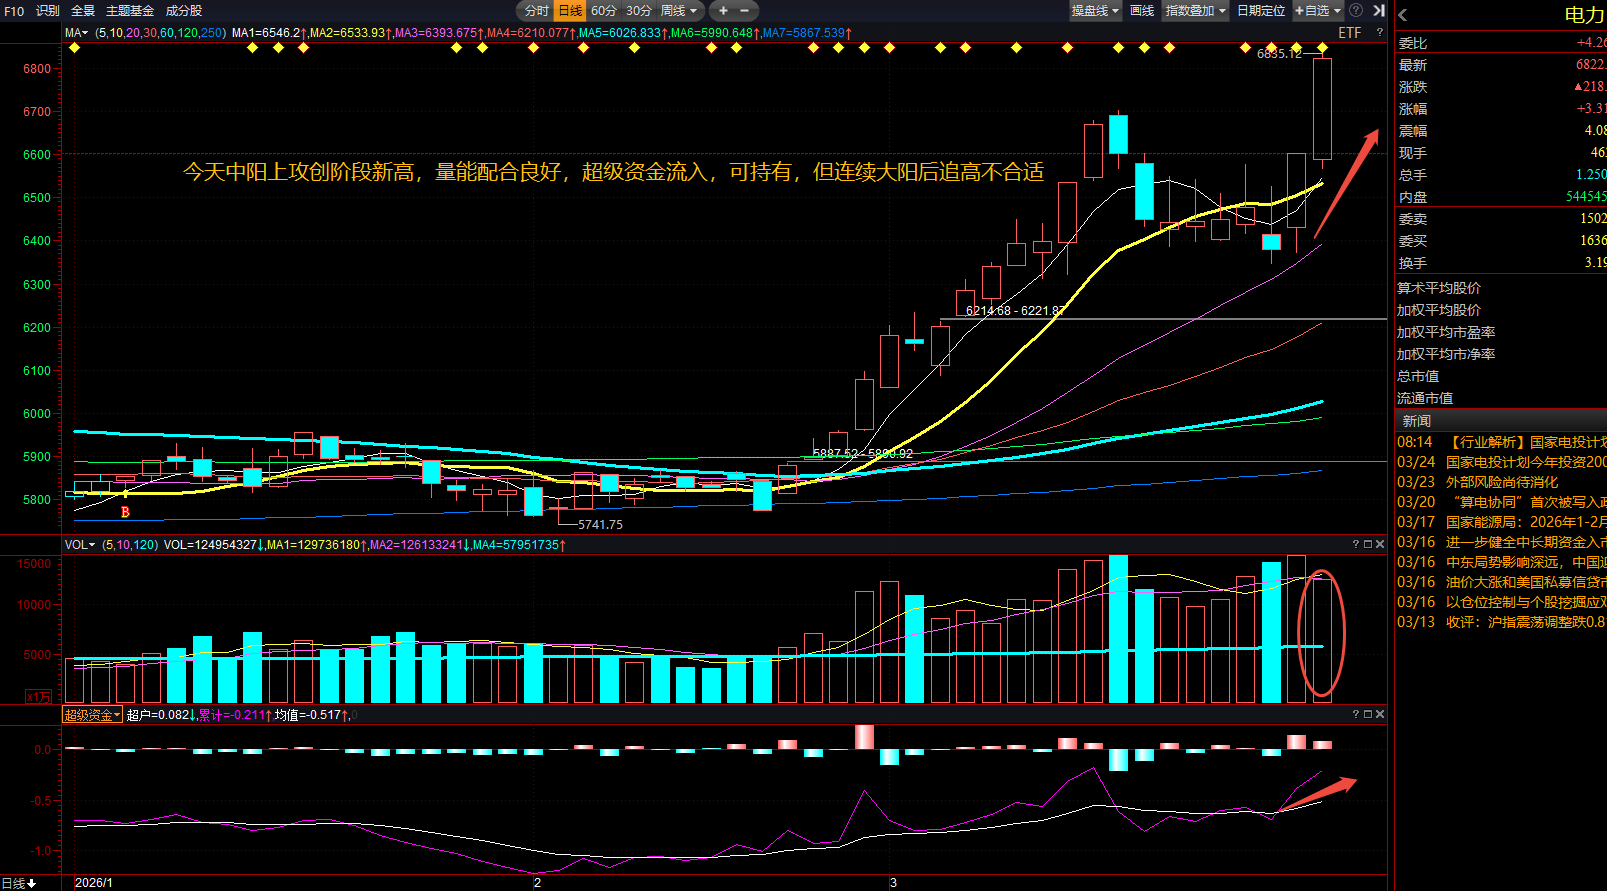The height and width of the screenshot is (891, 1607).
Task: Open the 成分股 tab
Action: [184, 11]
